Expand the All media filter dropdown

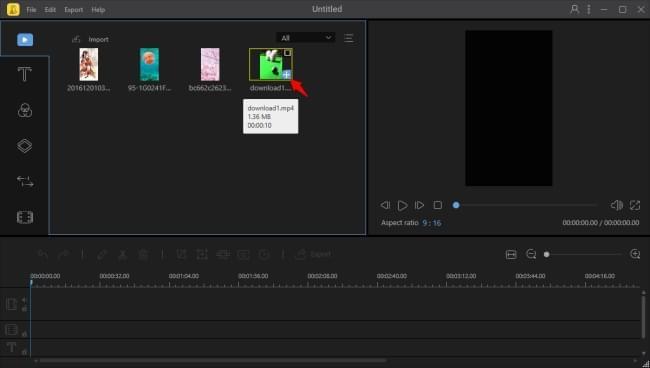(x=306, y=38)
